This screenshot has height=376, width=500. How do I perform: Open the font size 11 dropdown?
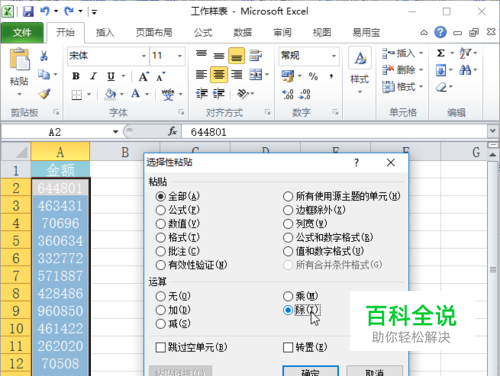click(180, 56)
